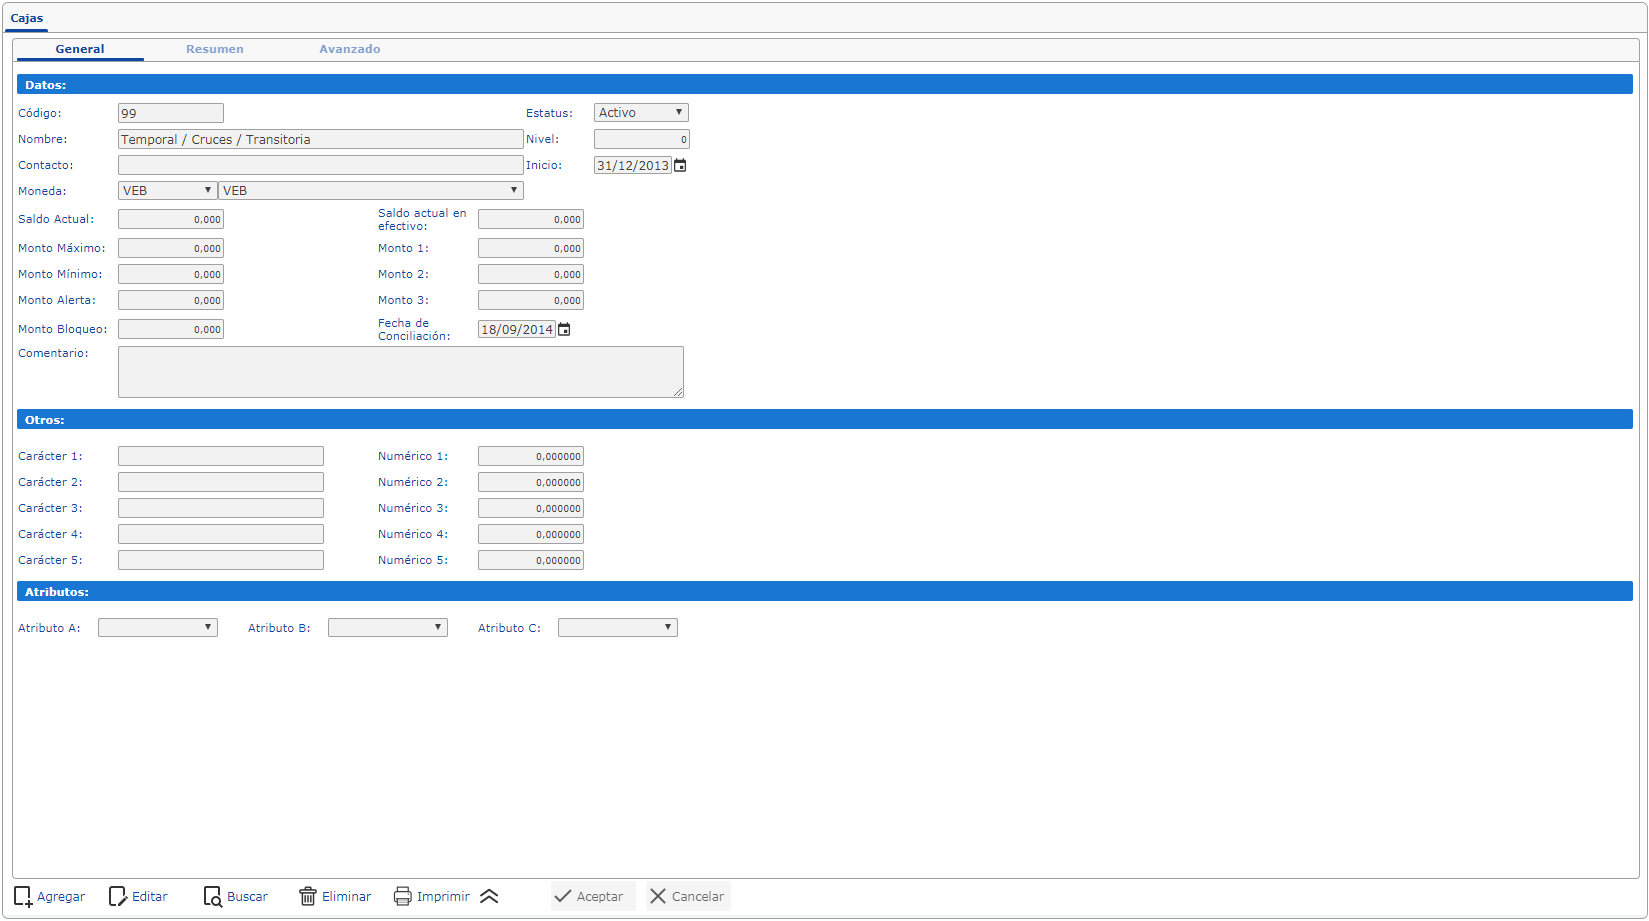Click the Nombre input field
Image resolution: width=1649 pixels, height=921 pixels.
tap(320, 140)
